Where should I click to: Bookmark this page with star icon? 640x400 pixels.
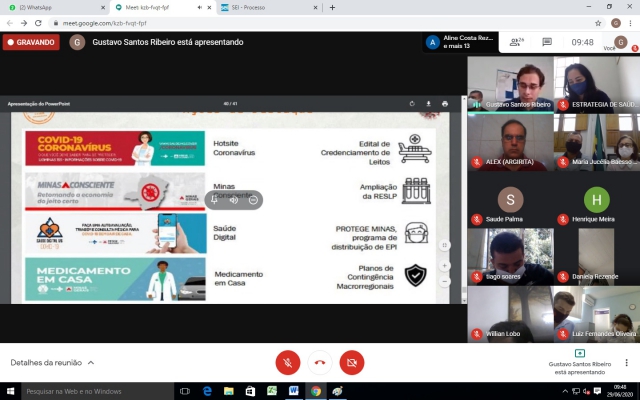(598, 23)
